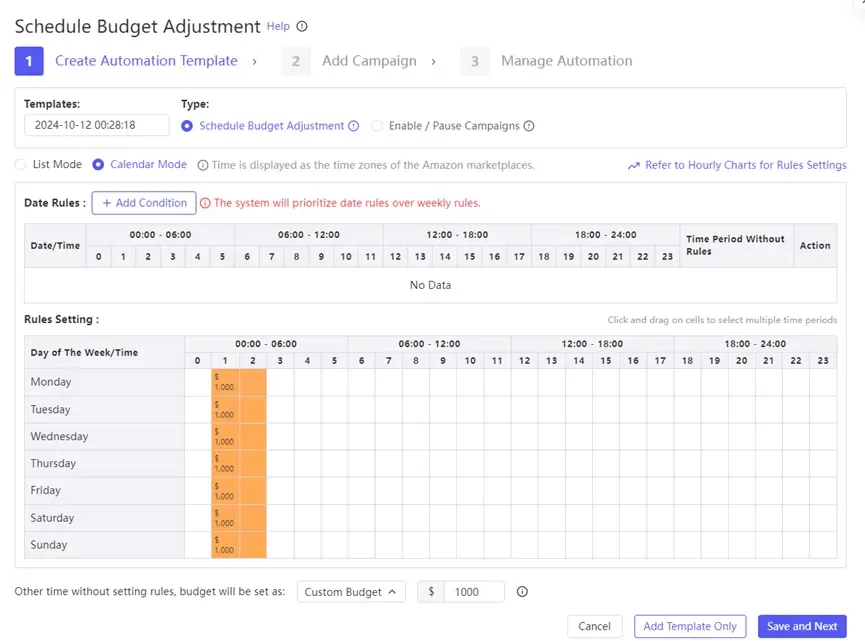The image size is (865, 641).
Task: Click the red warning icon by date rules note
Action: pyautogui.click(x=205, y=203)
